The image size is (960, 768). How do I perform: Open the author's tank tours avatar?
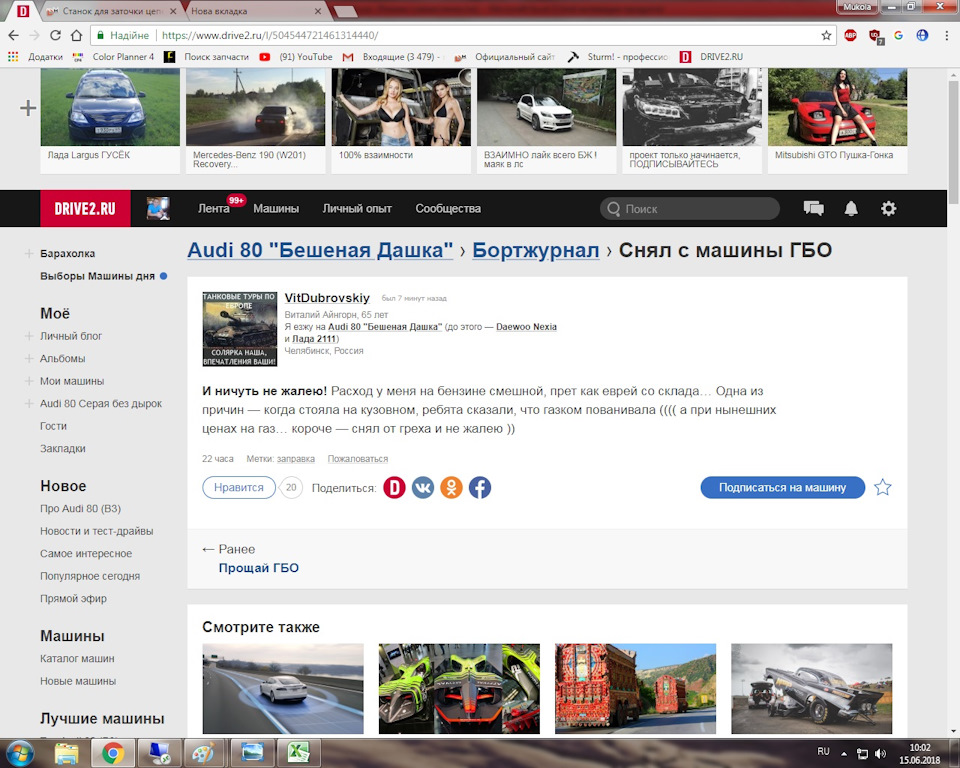[240, 329]
